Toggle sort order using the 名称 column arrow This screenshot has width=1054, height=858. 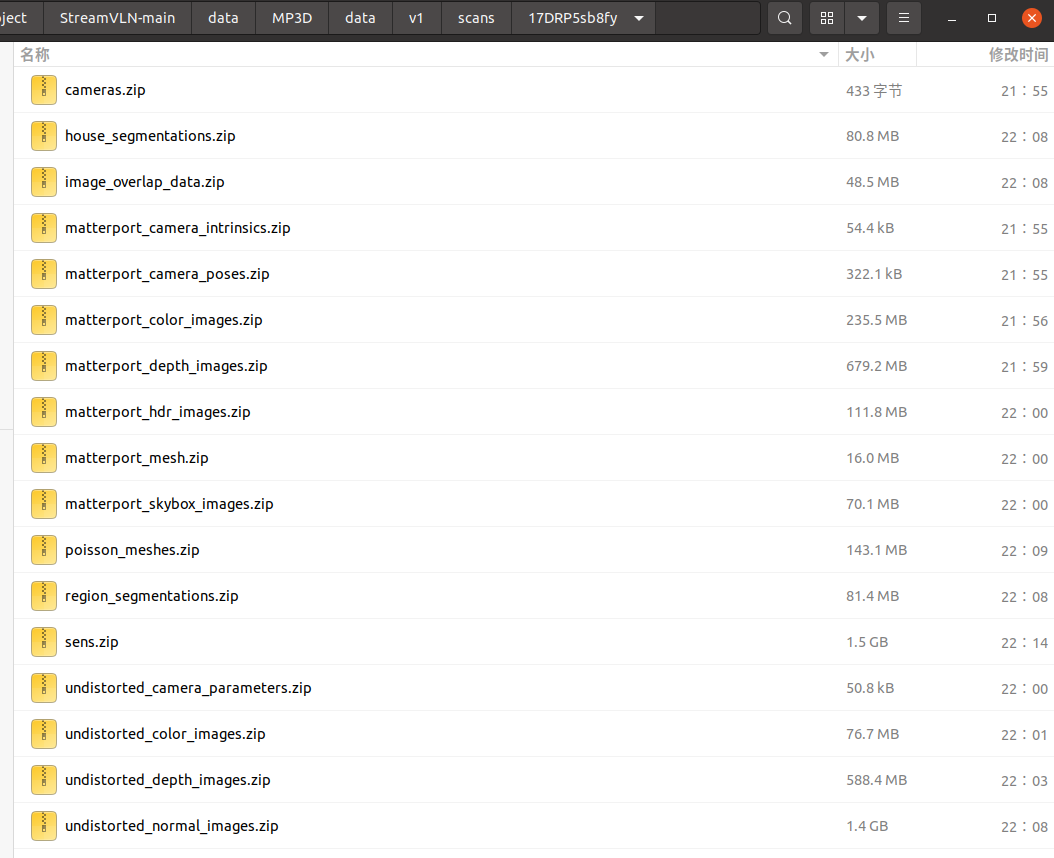click(x=824, y=55)
